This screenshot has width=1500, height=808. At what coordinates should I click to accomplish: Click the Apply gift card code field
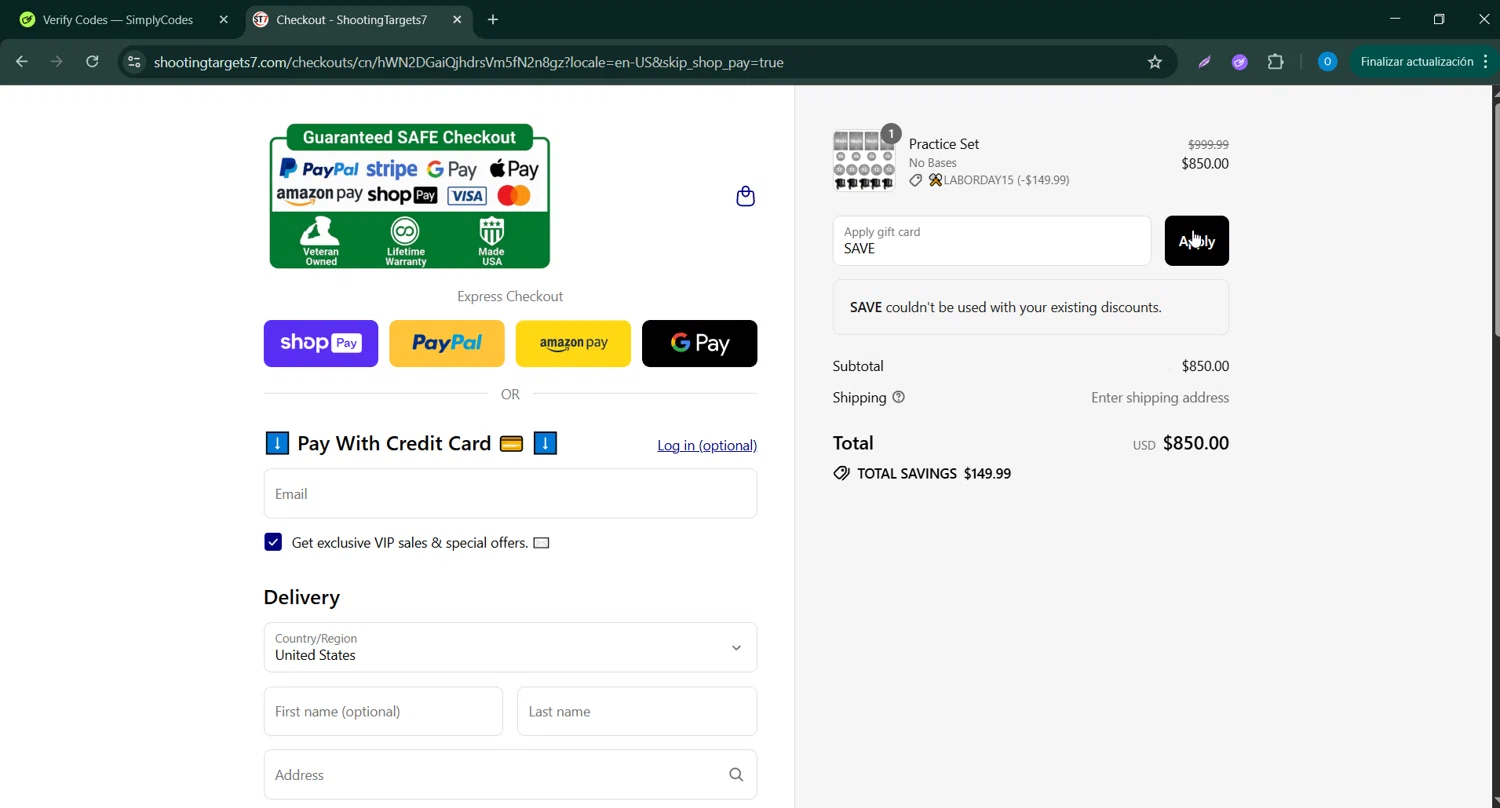pos(992,241)
